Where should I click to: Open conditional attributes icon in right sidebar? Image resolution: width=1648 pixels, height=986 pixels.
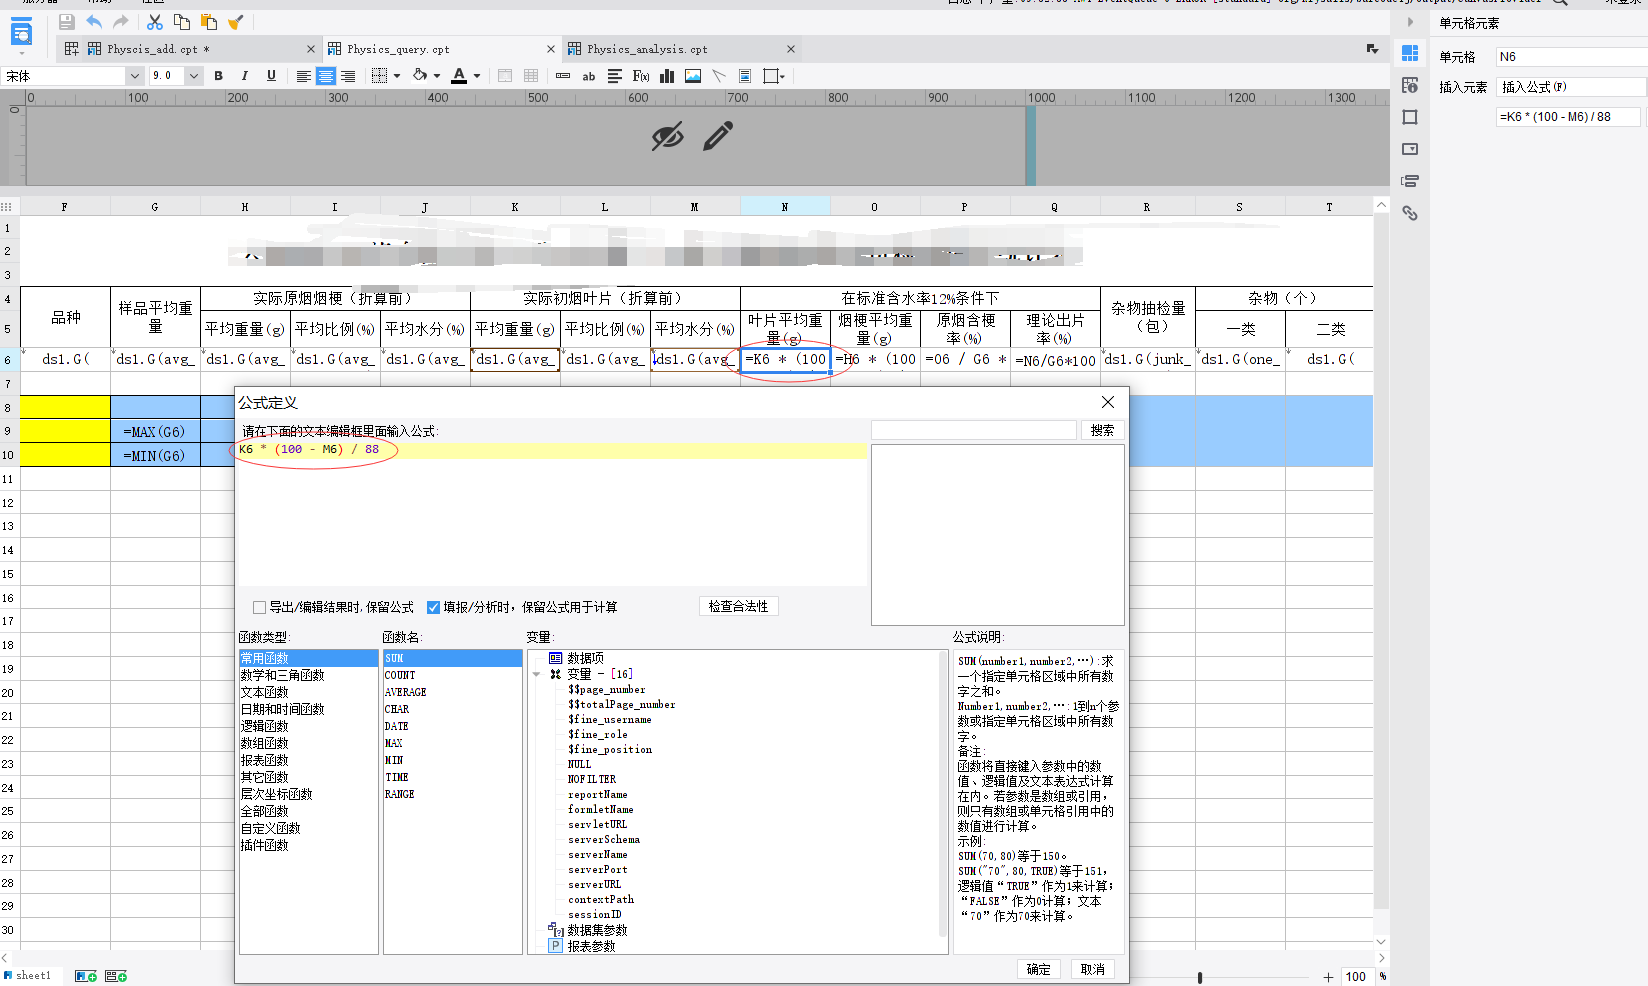coord(1410,181)
